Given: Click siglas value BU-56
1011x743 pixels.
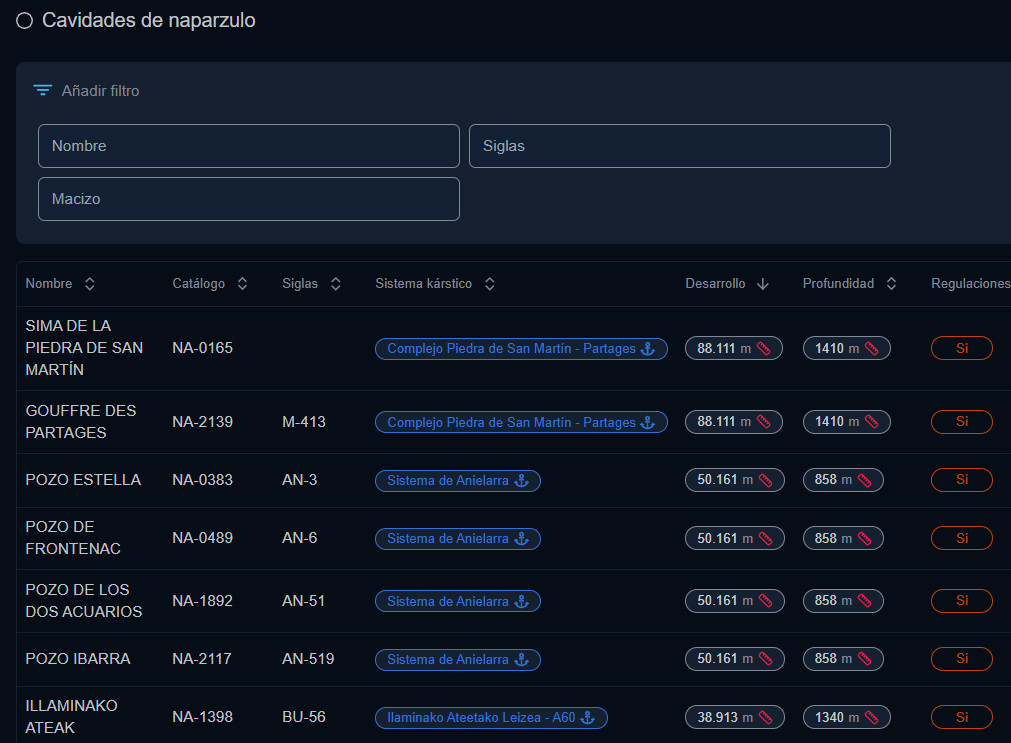Looking at the screenshot, I should pyautogui.click(x=304, y=717).
